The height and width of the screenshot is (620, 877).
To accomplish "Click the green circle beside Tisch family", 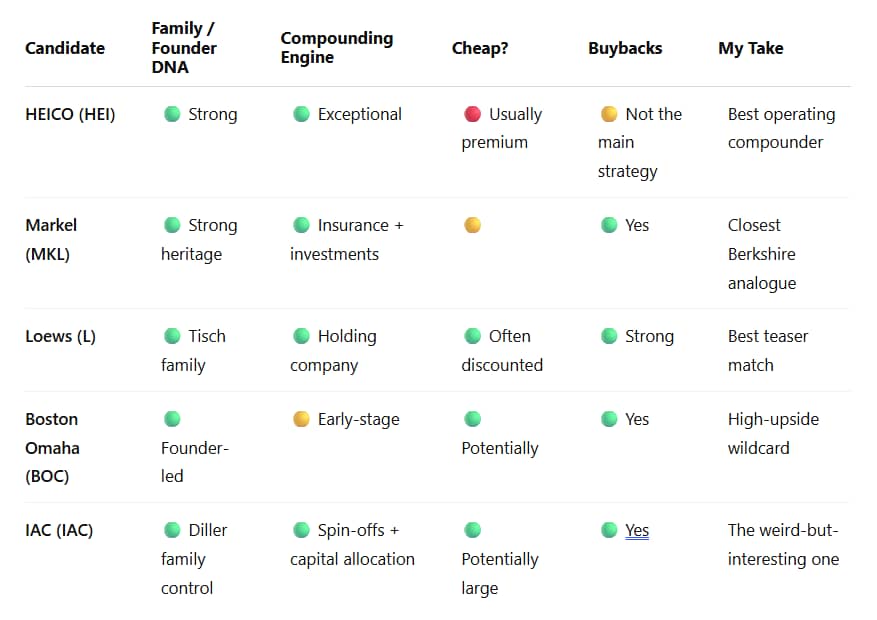I will pyautogui.click(x=172, y=337).
